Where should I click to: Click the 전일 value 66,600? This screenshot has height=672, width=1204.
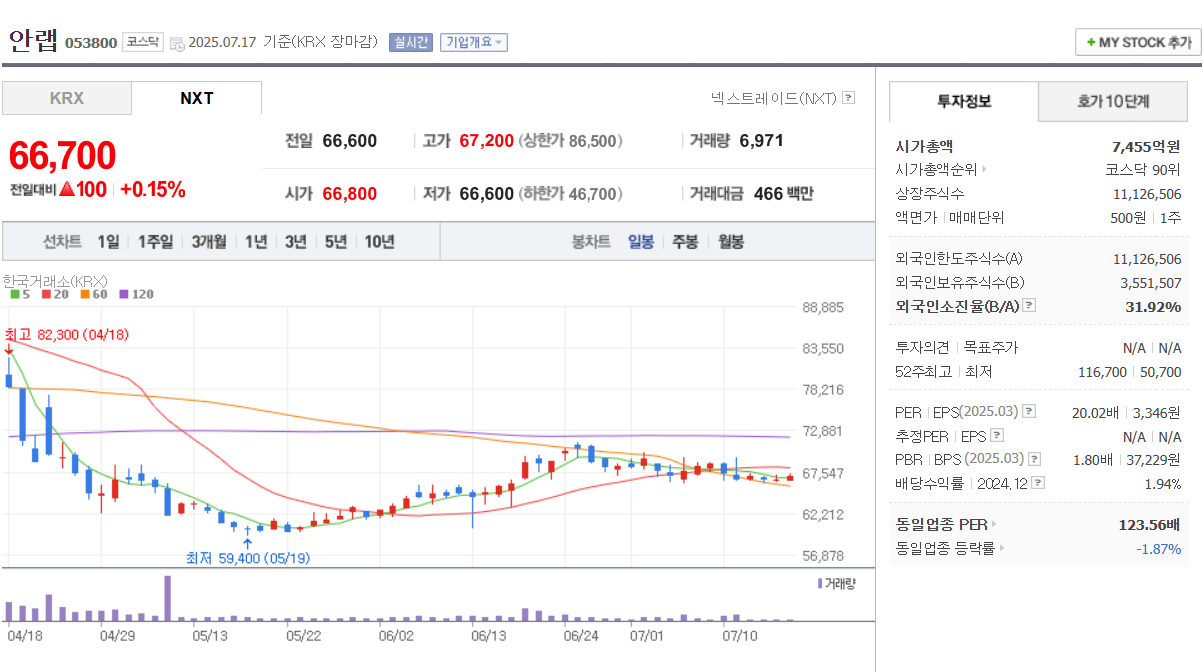(349, 141)
